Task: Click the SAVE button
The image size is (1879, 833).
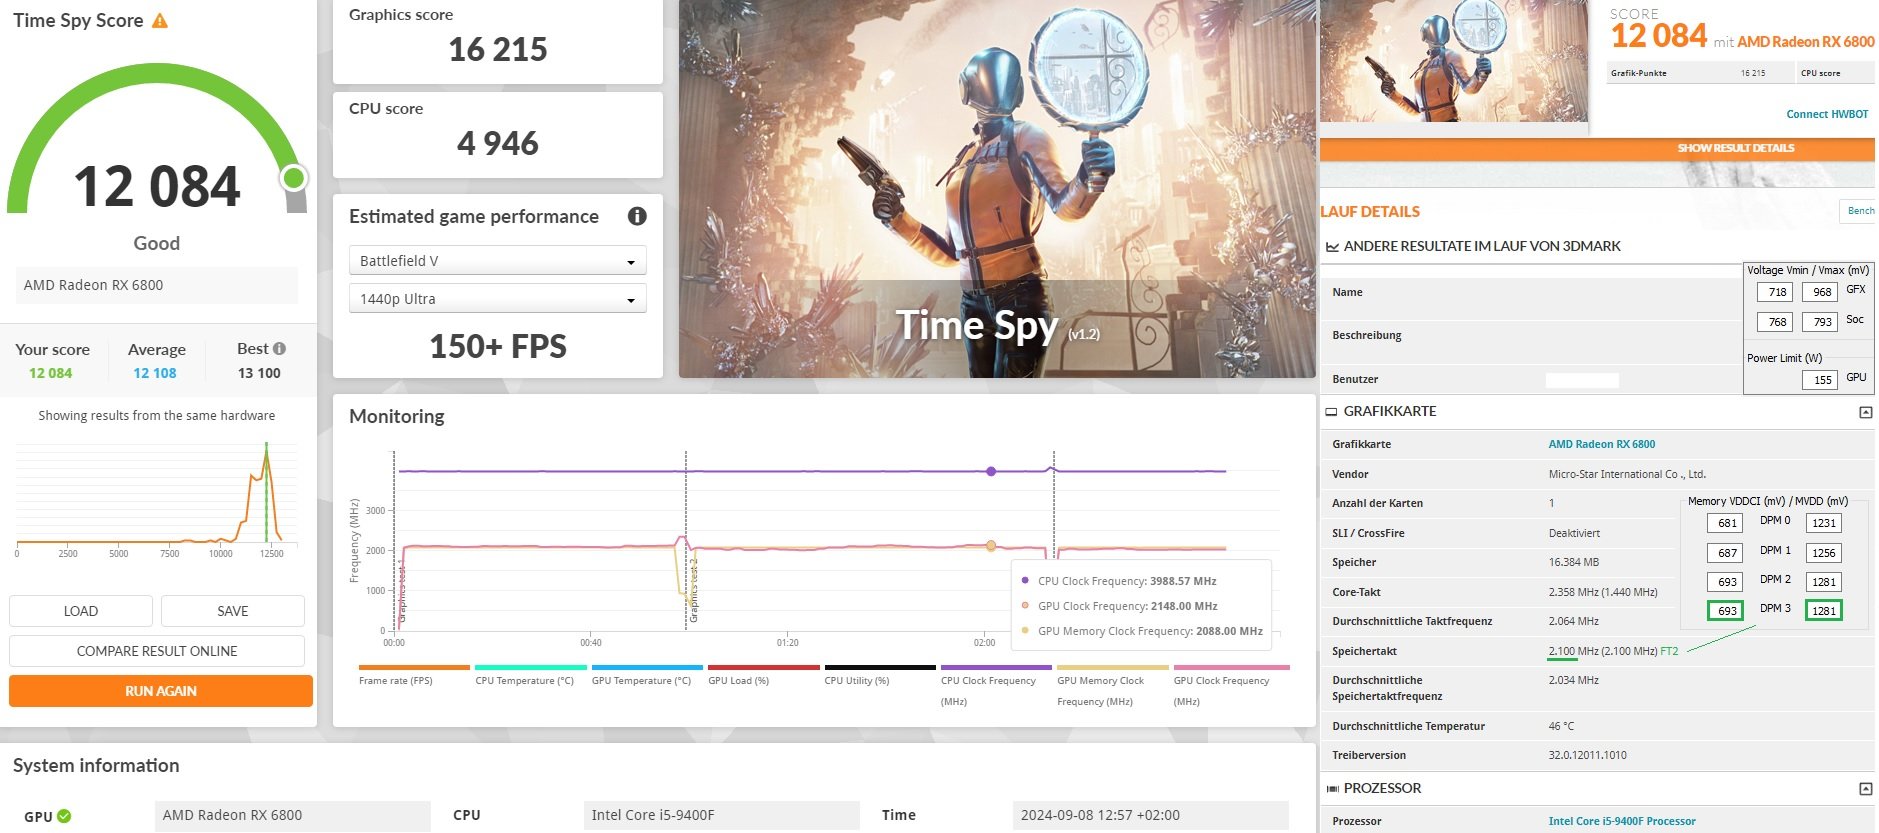Action: coord(233,611)
